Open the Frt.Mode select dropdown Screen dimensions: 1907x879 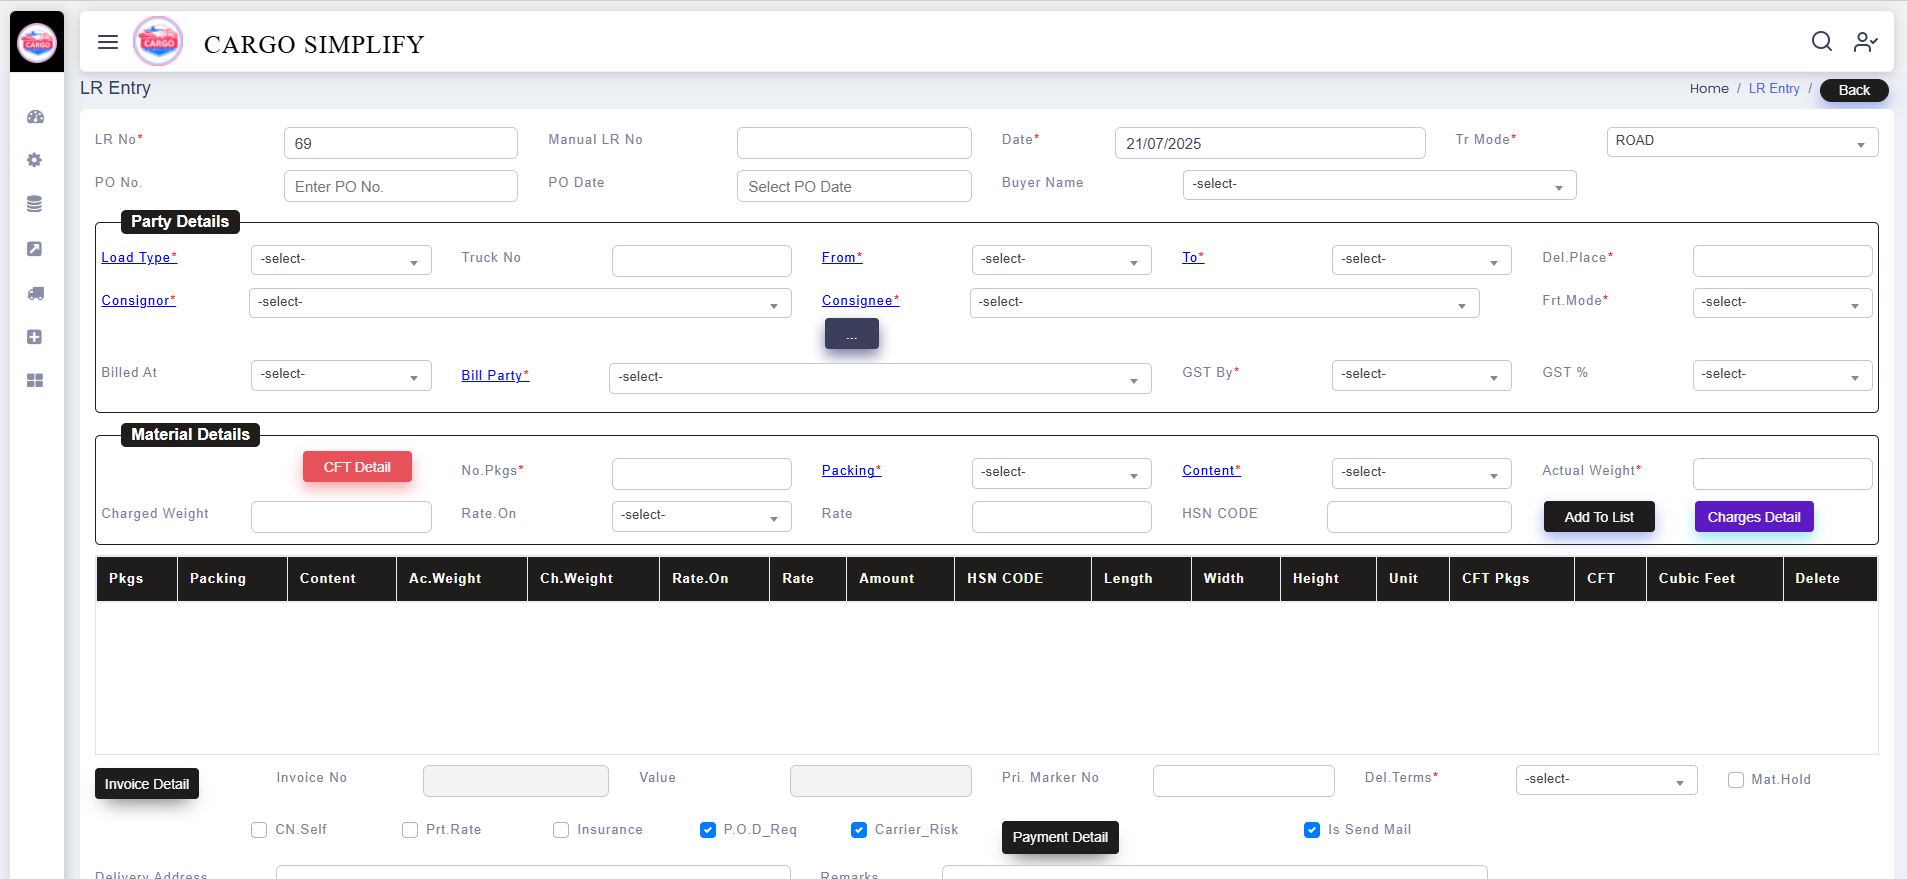pyautogui.click(x=1781, y=303)
